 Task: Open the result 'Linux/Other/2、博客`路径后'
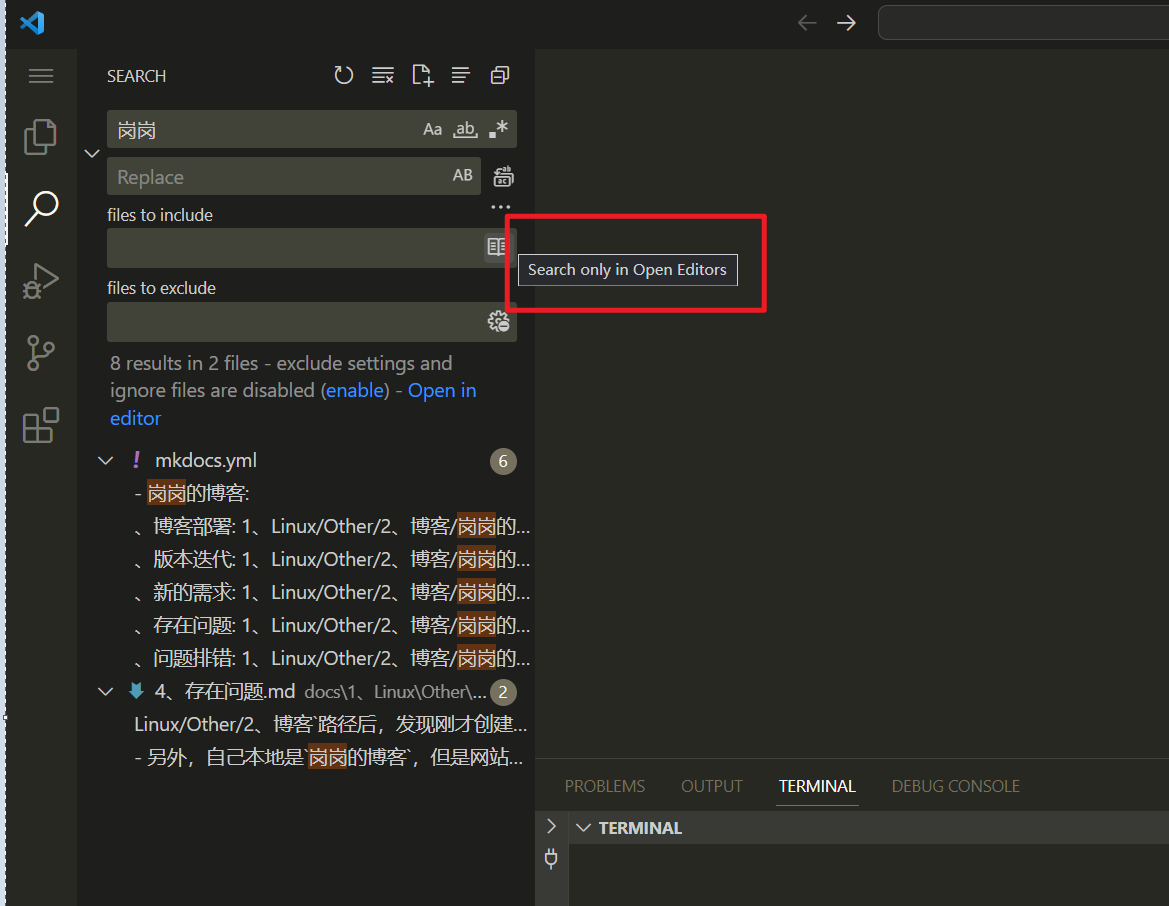[x=306, y=725]
